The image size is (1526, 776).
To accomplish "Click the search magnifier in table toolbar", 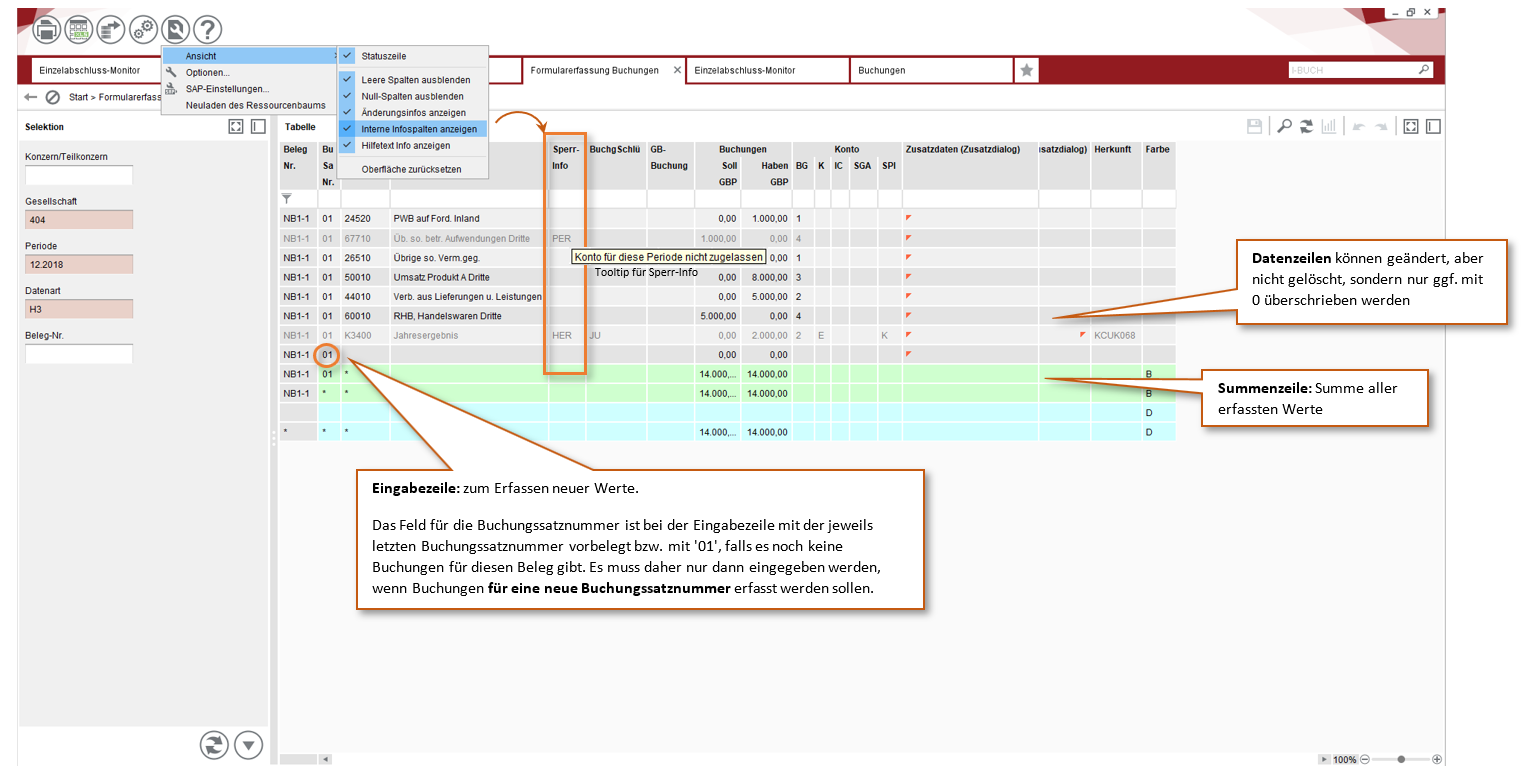I will coord(1284,127).
